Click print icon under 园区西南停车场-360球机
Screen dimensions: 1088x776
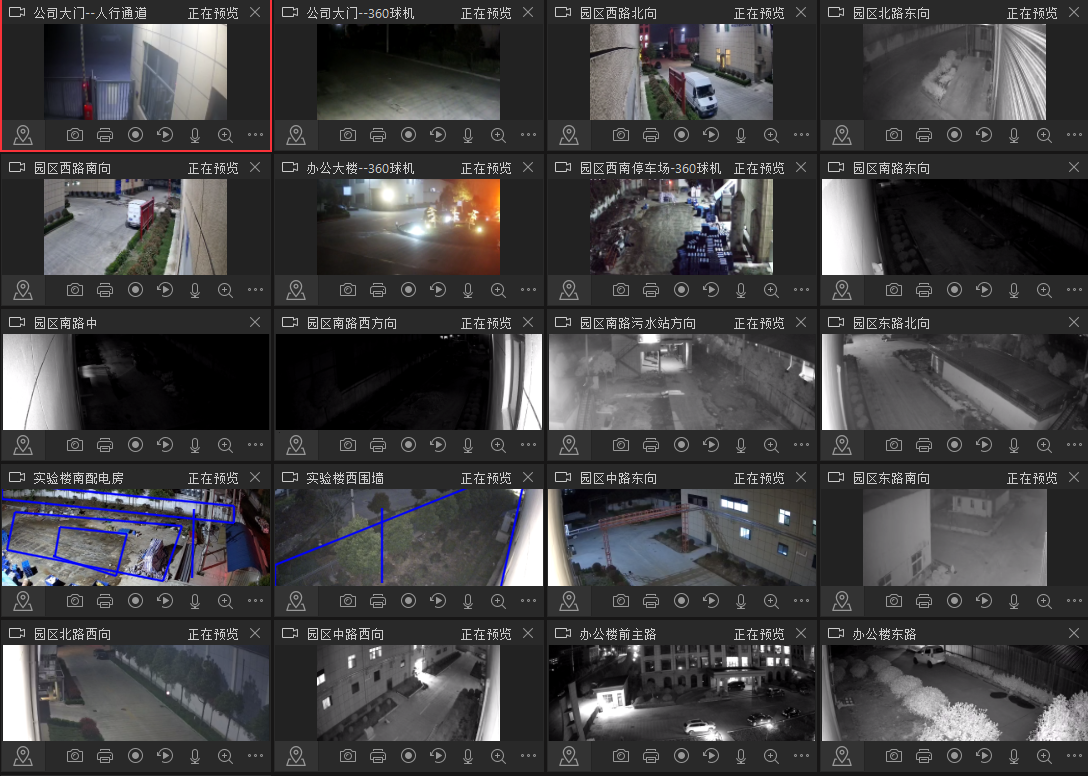tap(651, 290)
